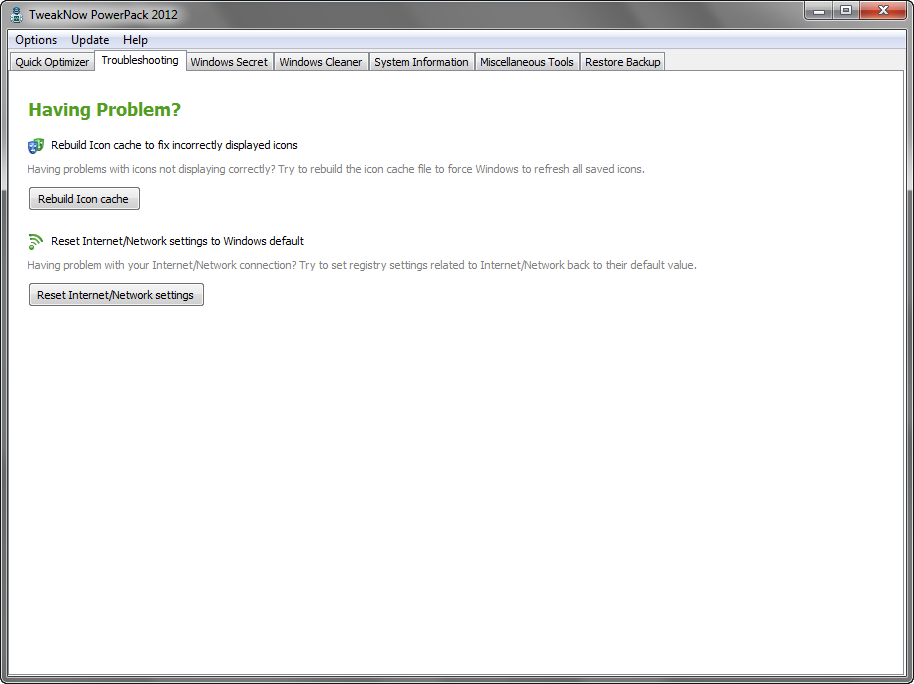Click the TweakNow PowerPack 2012 title text
This screenshot has width=914, height=684.
pos(103,15)
